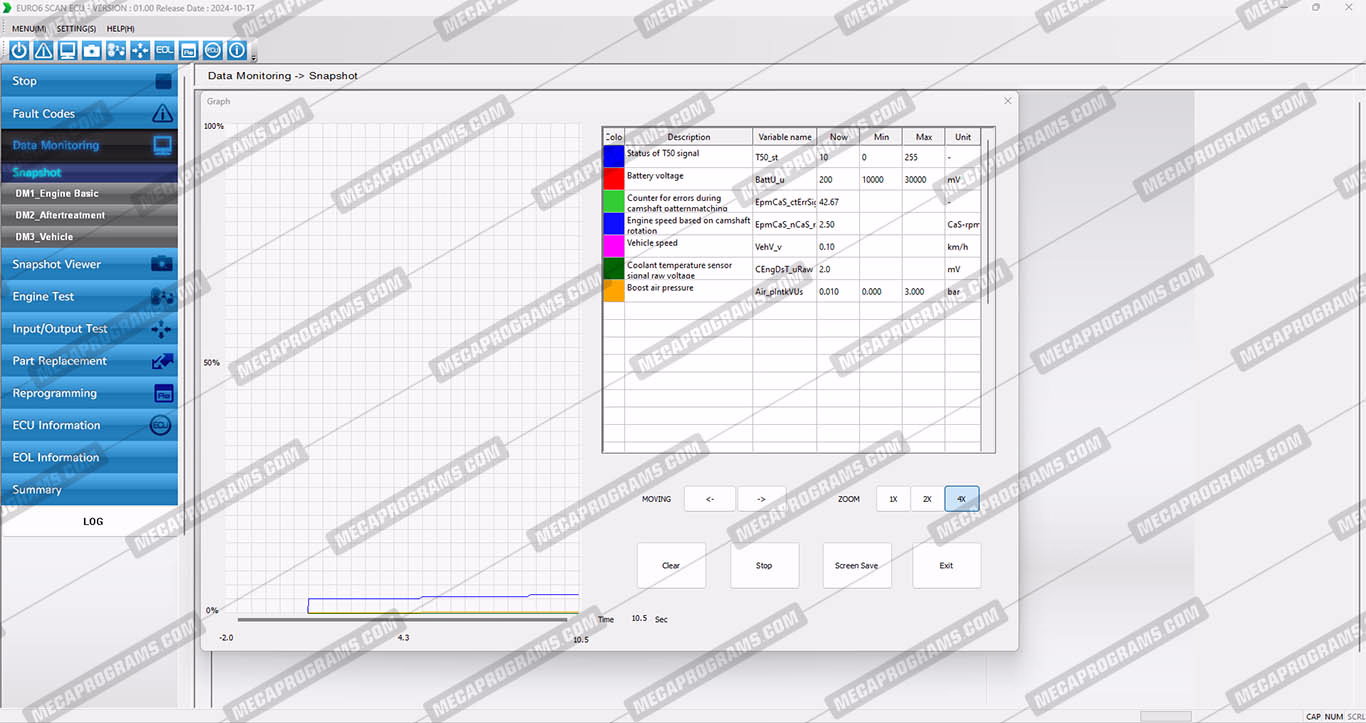This screenshot has height=723, width=1366.
Task: Click the four-arrows input/output toolbar icon
Action: pos(140,50)
